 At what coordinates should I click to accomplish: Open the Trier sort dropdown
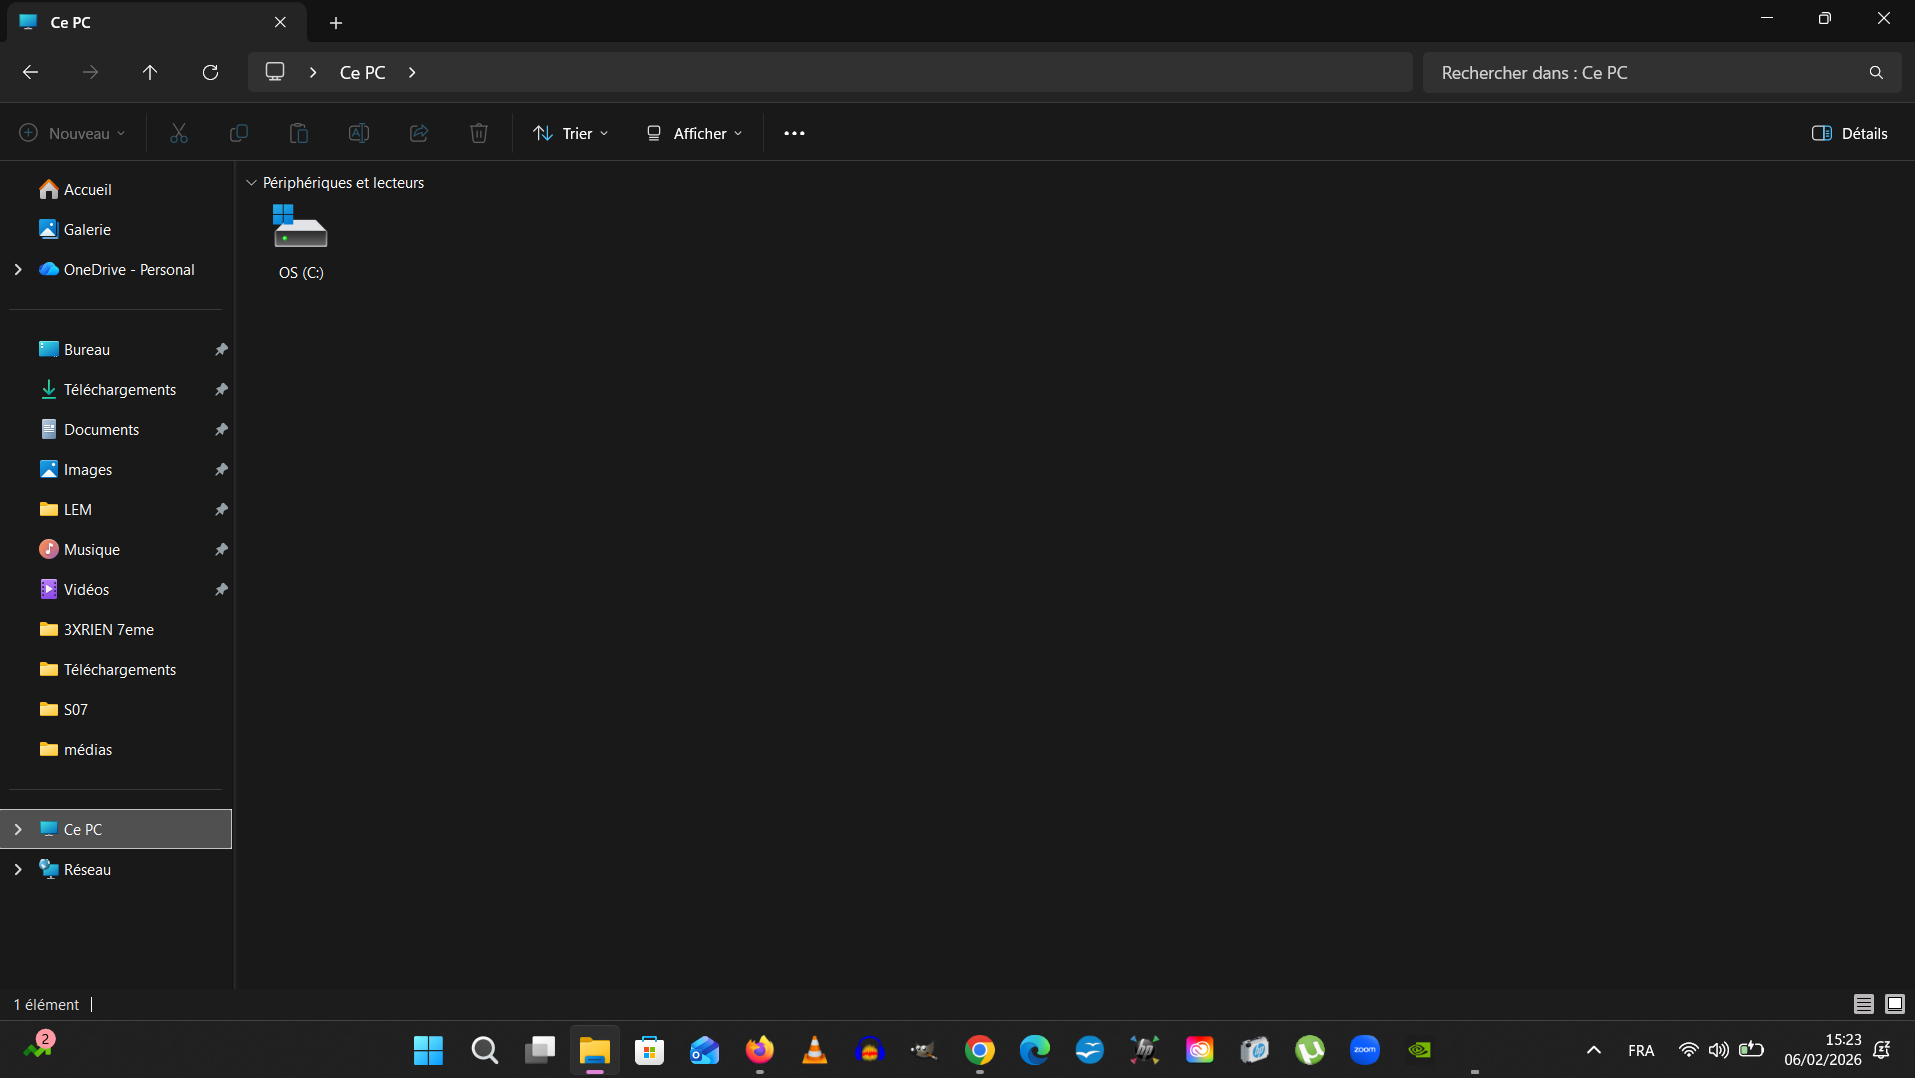571,133
